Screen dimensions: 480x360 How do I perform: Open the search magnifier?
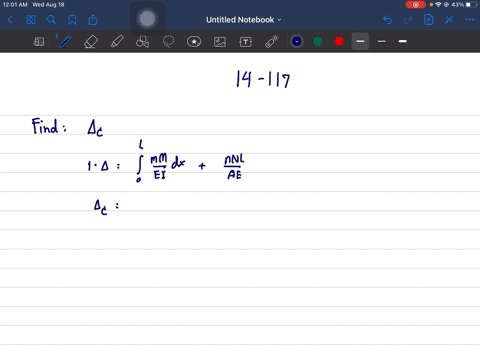coord(51,20)
